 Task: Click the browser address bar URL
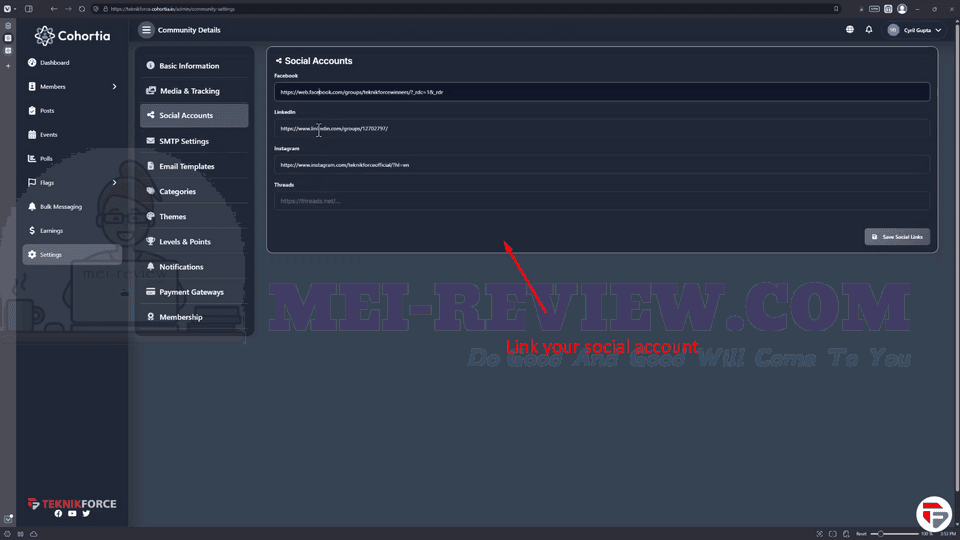click(x=173, y=9)
